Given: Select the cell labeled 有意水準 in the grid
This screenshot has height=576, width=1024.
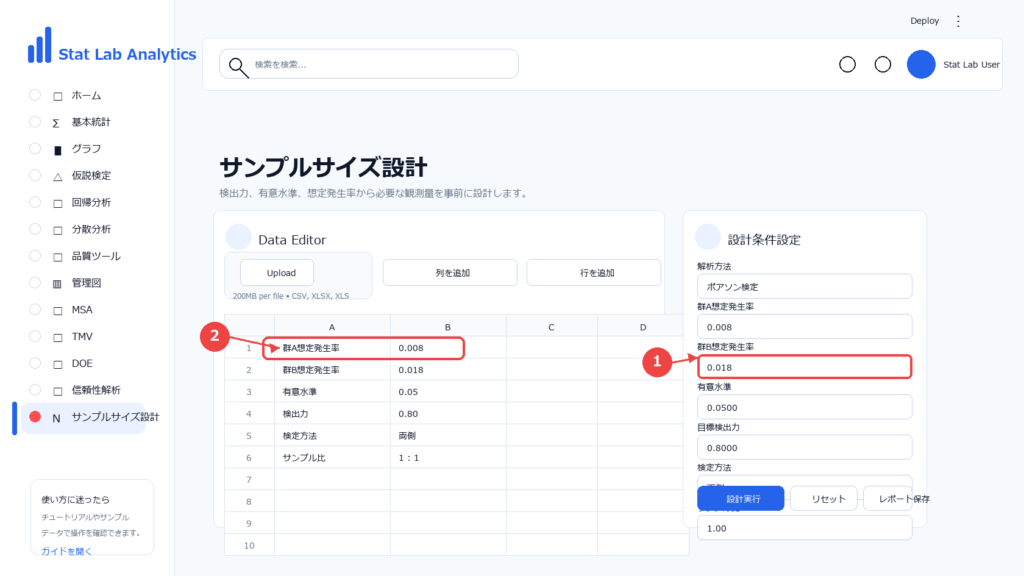Looking at the screenshot, I should click(332, 392).
